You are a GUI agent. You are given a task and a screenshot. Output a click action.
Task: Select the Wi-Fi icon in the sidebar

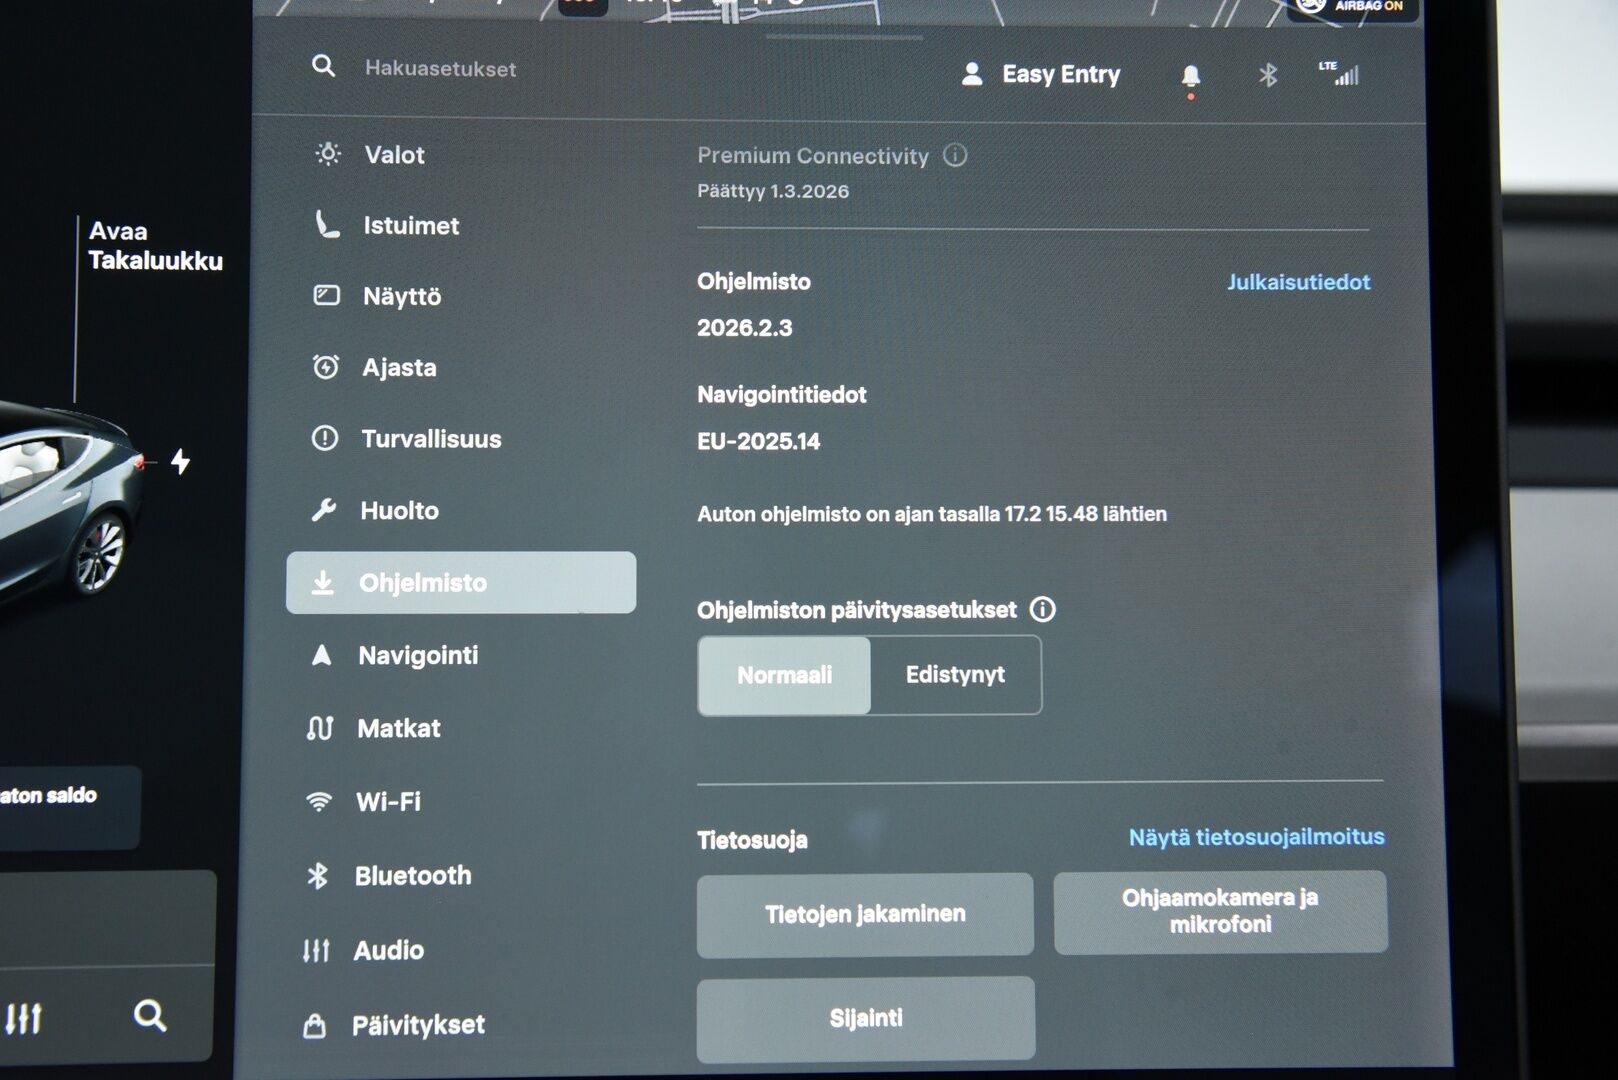[x=318, y=800]
